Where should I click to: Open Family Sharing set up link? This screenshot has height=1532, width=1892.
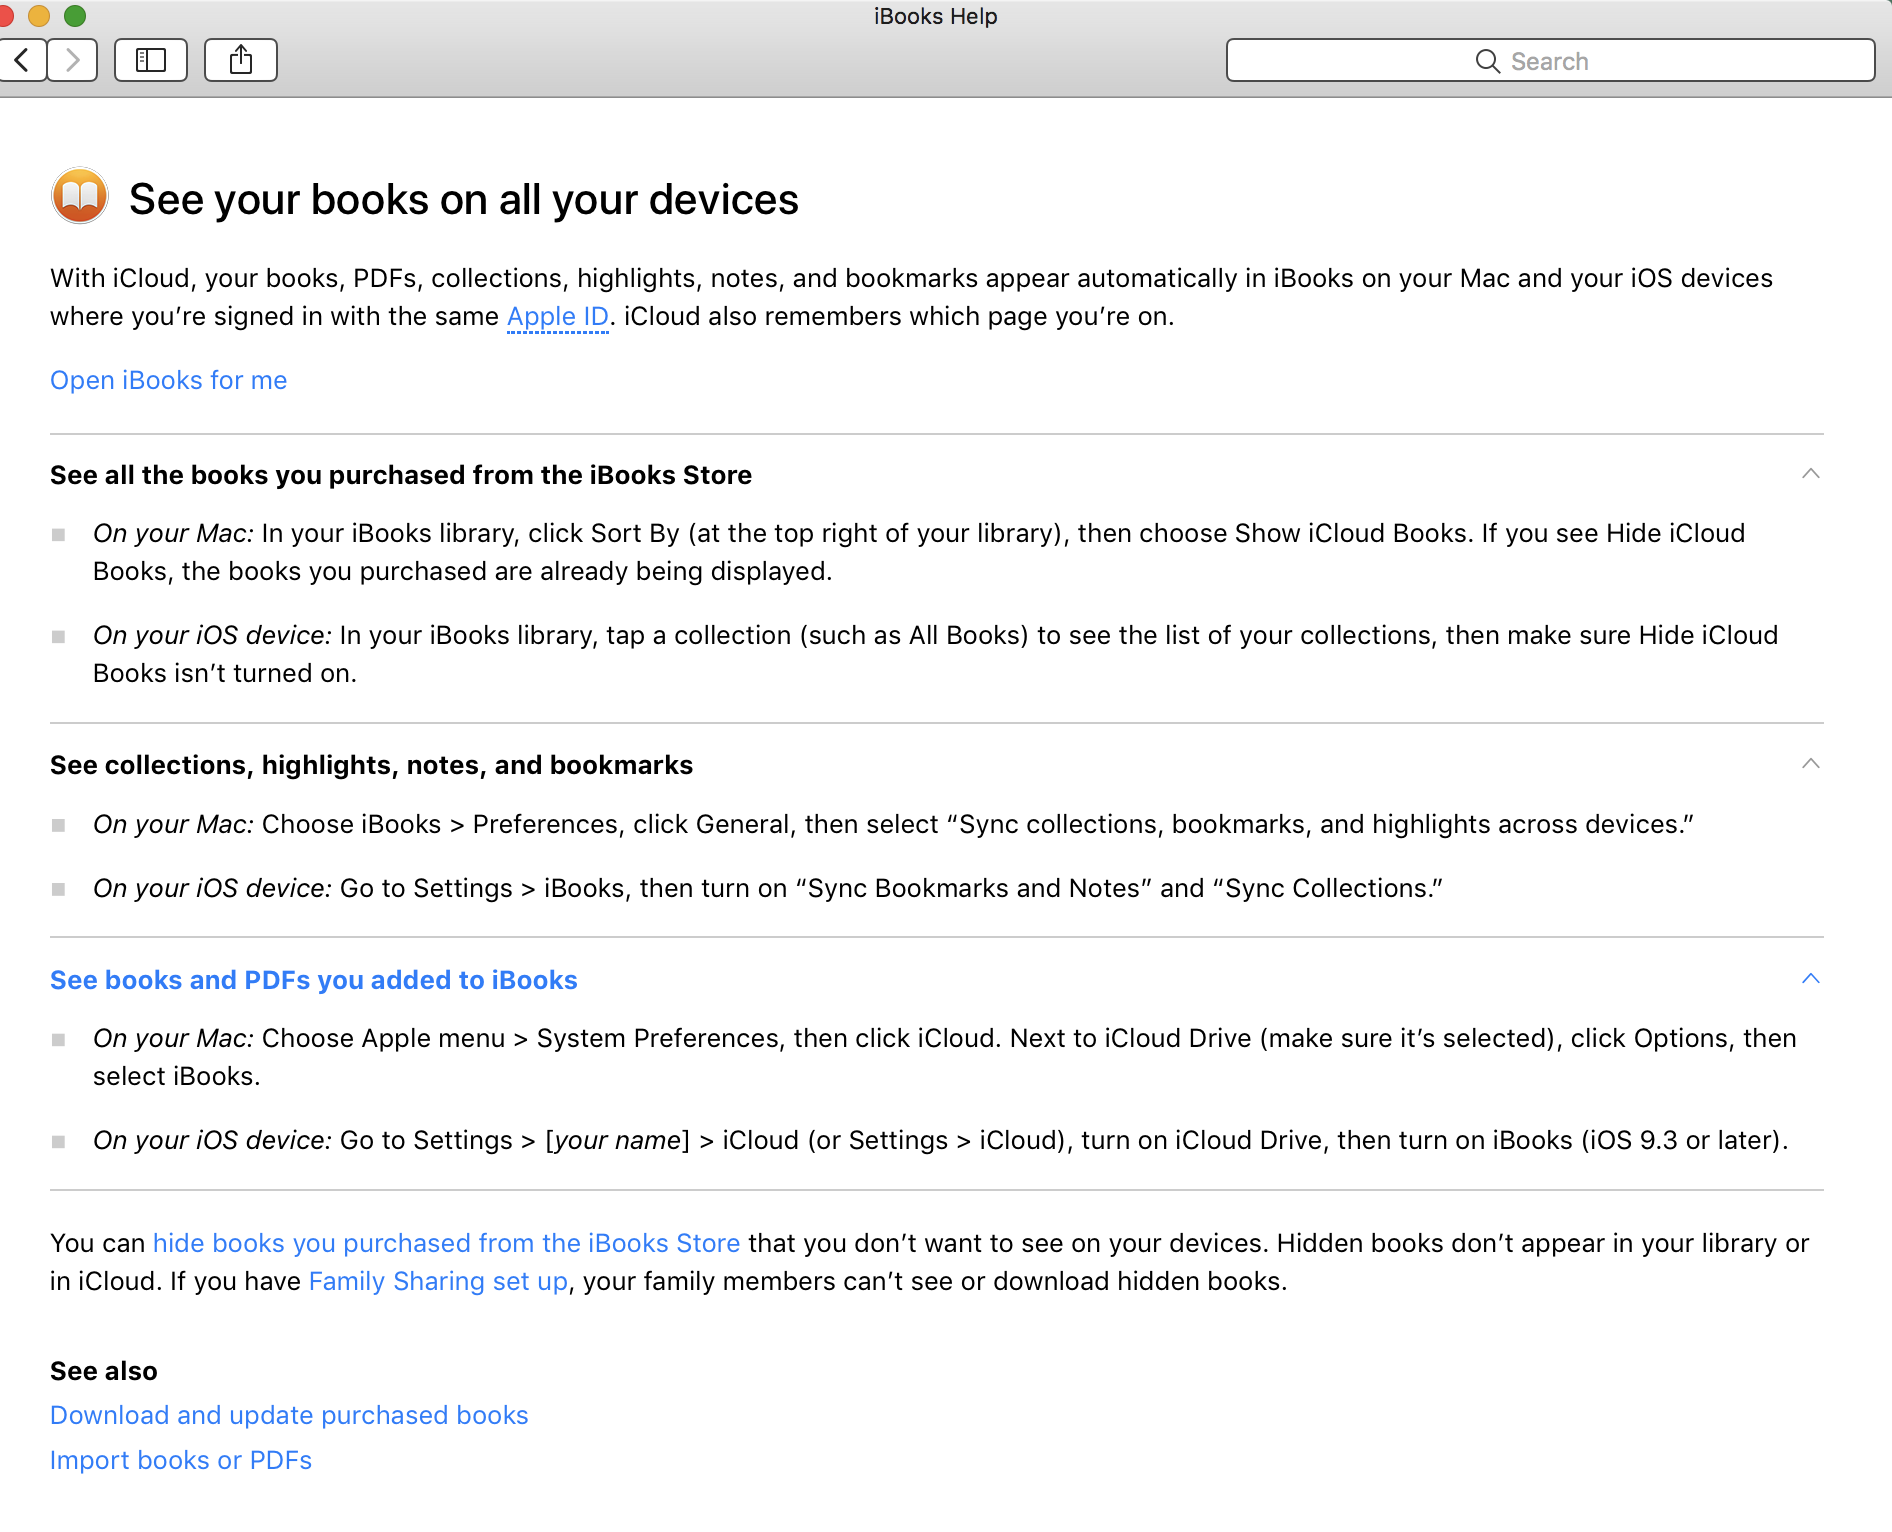click(438, 1281)
